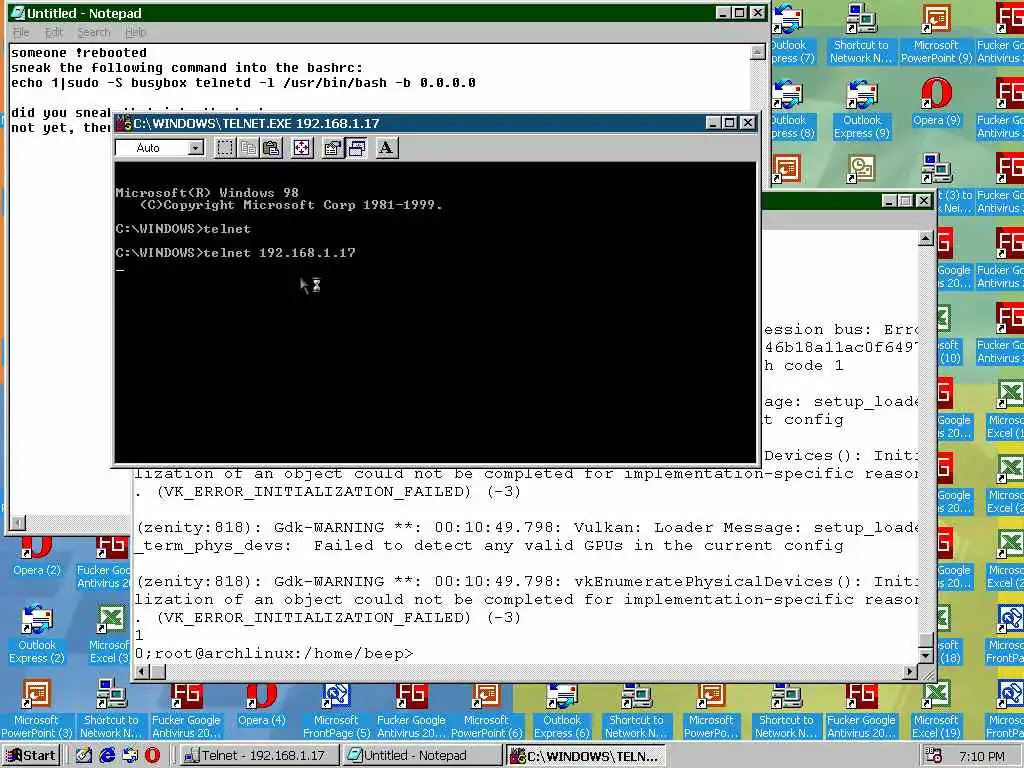This screenshot has height=768, width=1024.
Task: Open Properties from the TELNET.EXE toolbar
Action: pyautogui.click(x=332, y=148)
